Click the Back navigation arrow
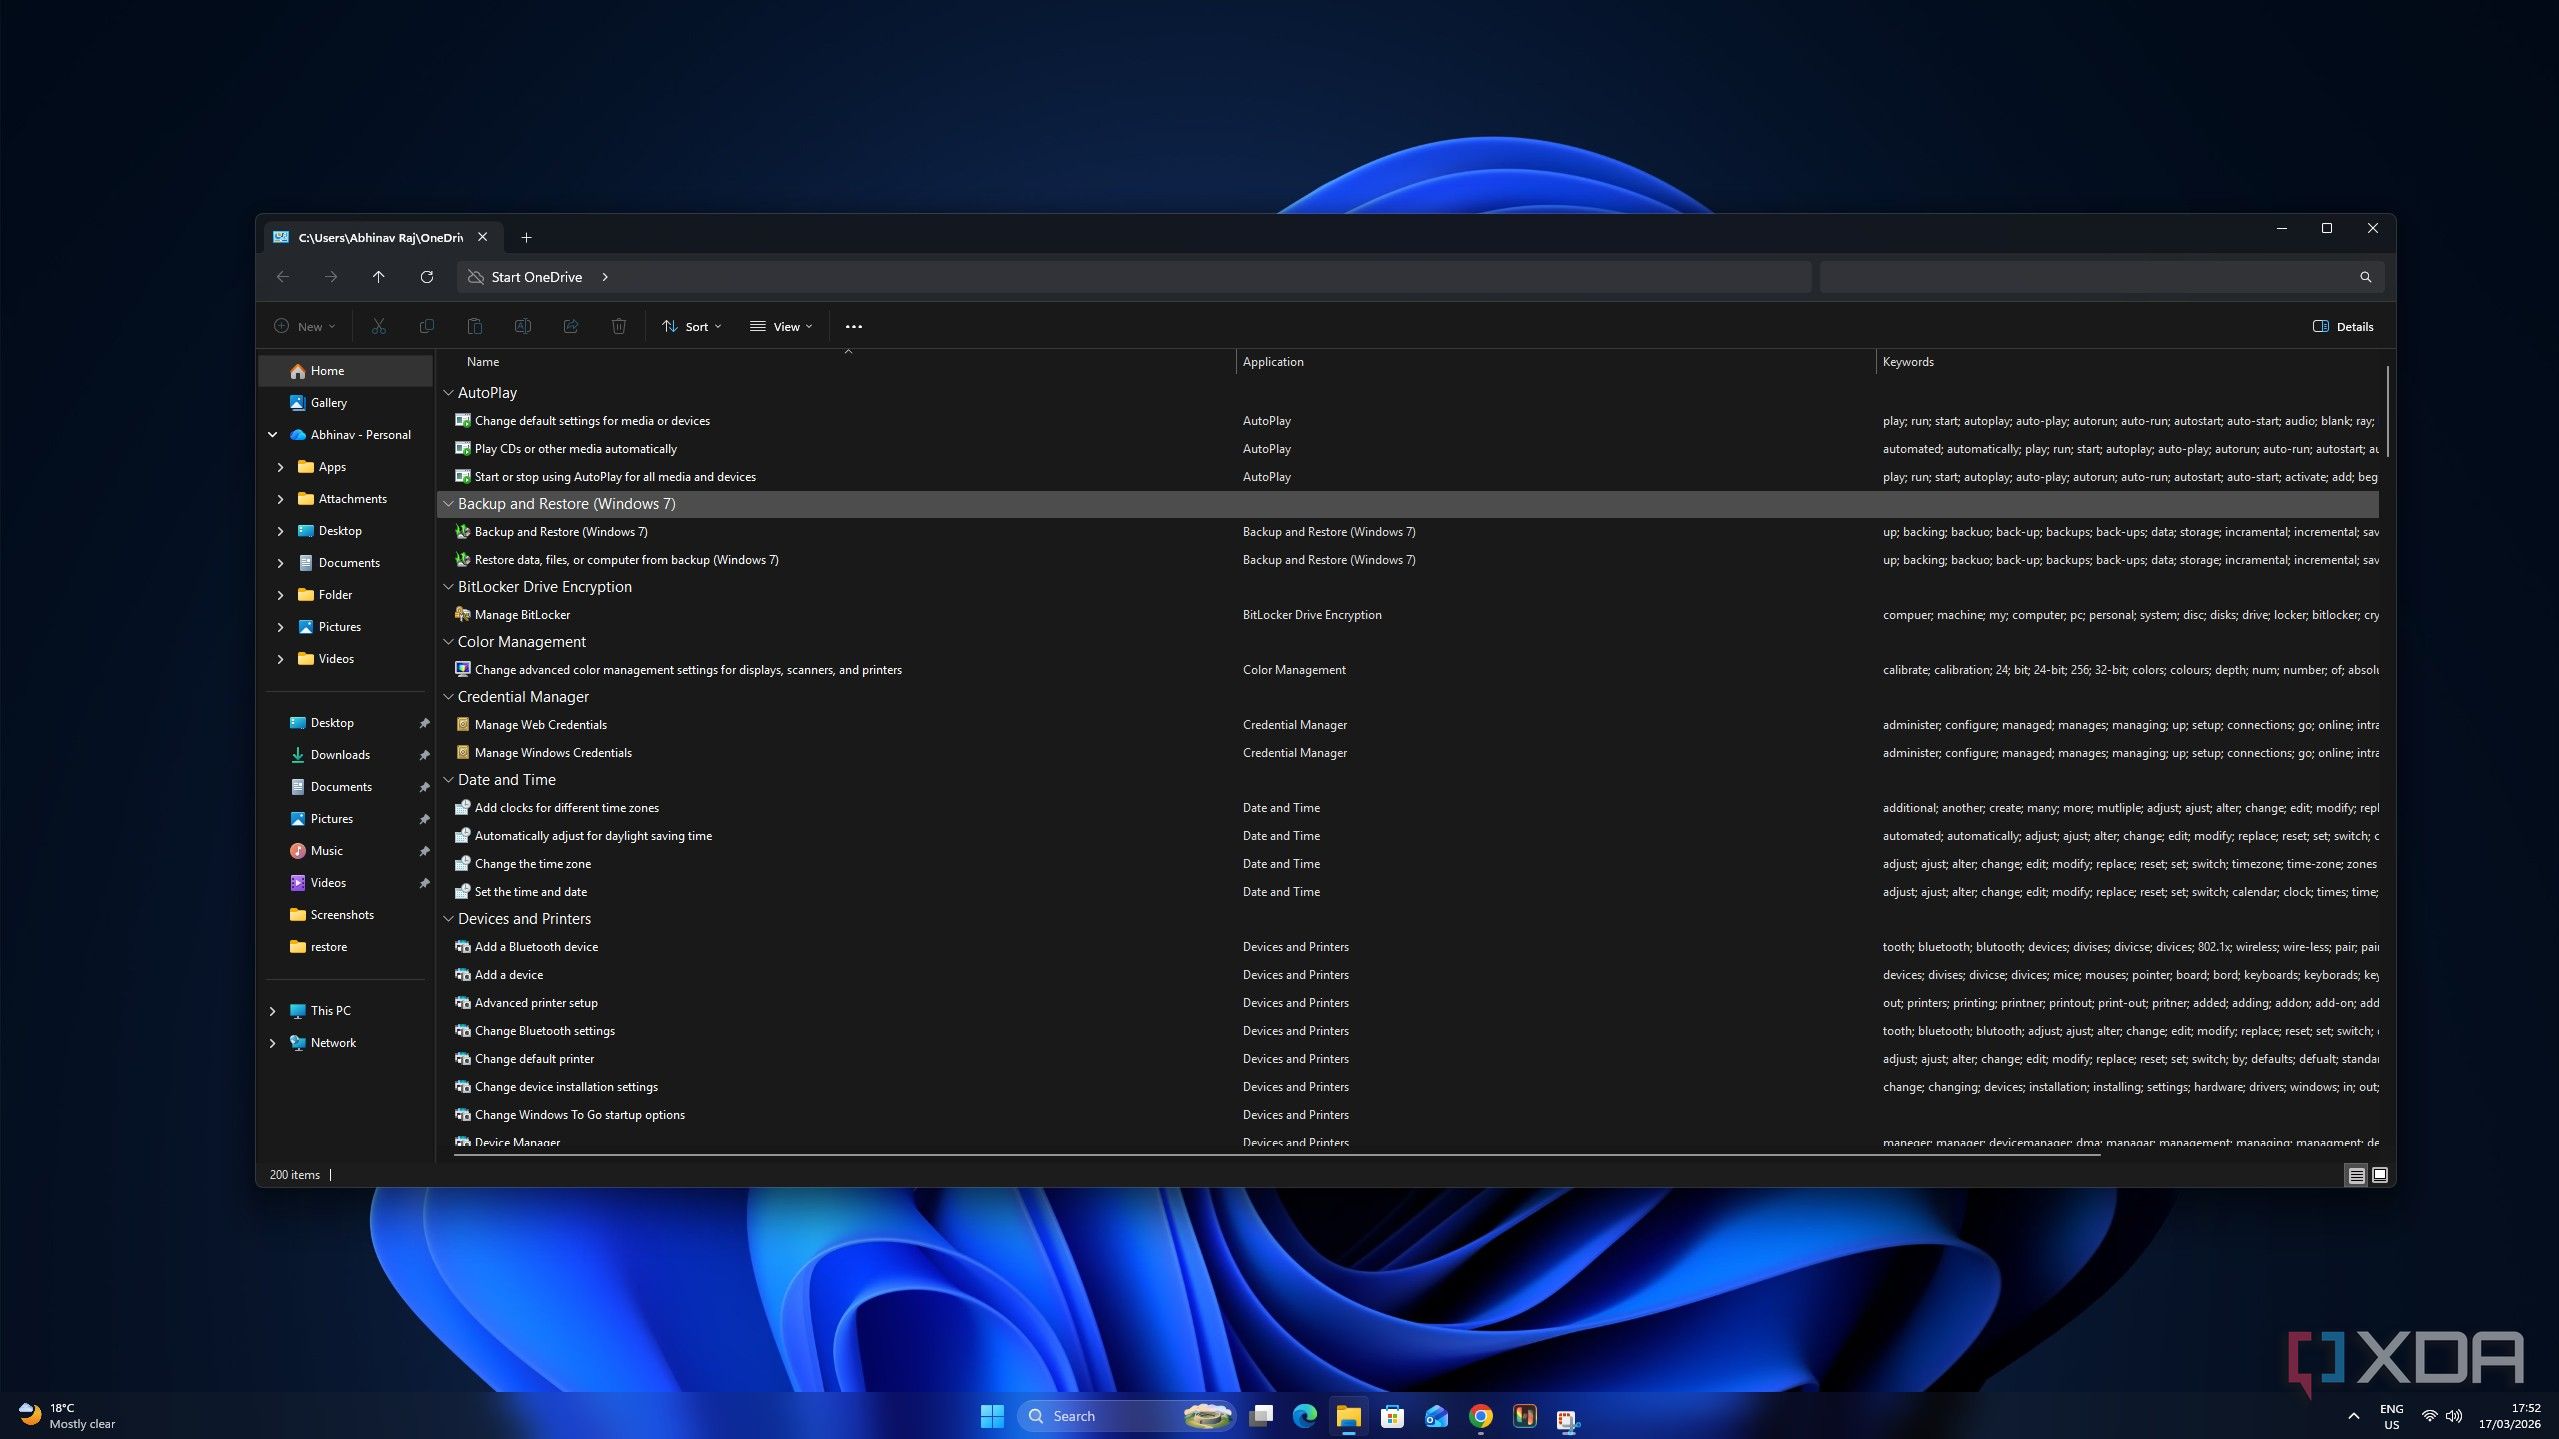This screenshot has height=1439, width=2559. click(x=283, y=277)
